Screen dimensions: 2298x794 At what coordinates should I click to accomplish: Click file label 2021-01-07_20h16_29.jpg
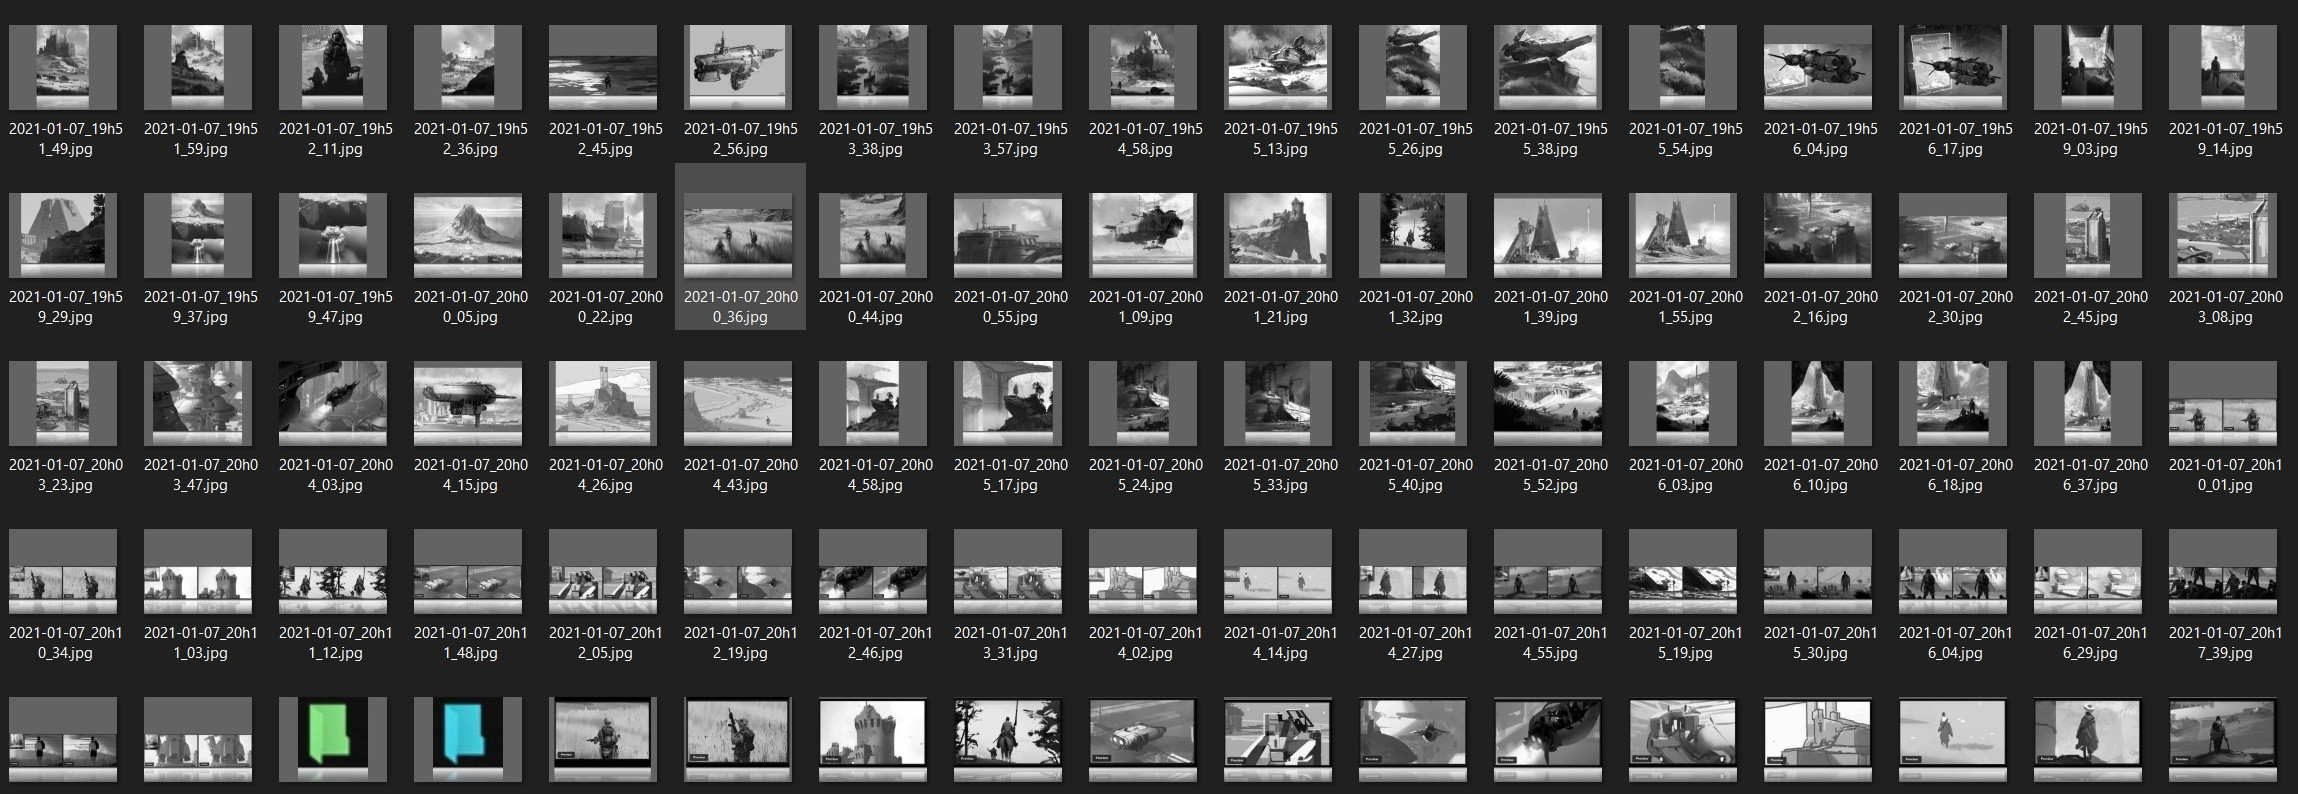[x=2091, y=643]
